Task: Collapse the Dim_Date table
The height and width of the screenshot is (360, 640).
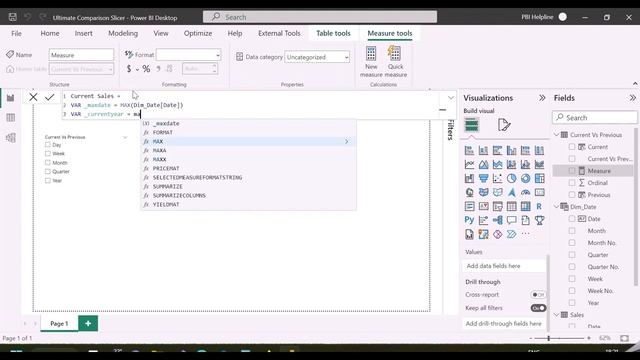Action: coord(556,207)
